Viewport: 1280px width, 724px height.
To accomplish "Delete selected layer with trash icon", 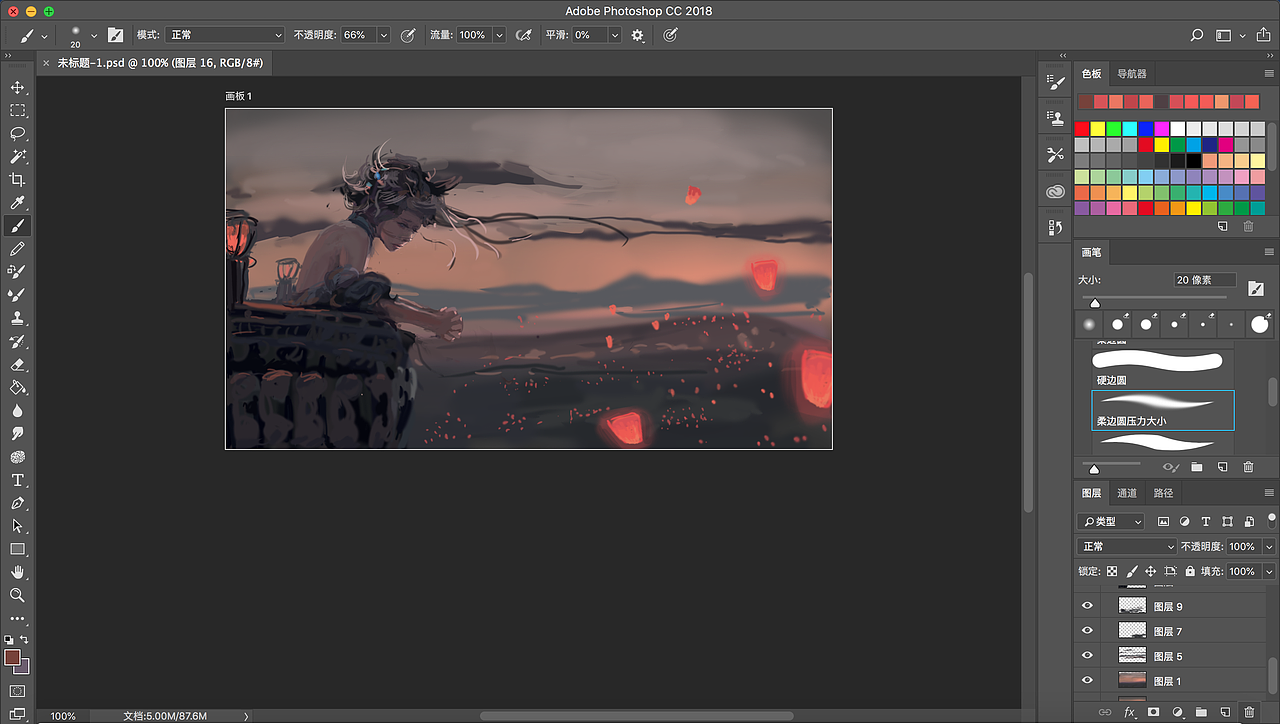I will coord(1248,712).
